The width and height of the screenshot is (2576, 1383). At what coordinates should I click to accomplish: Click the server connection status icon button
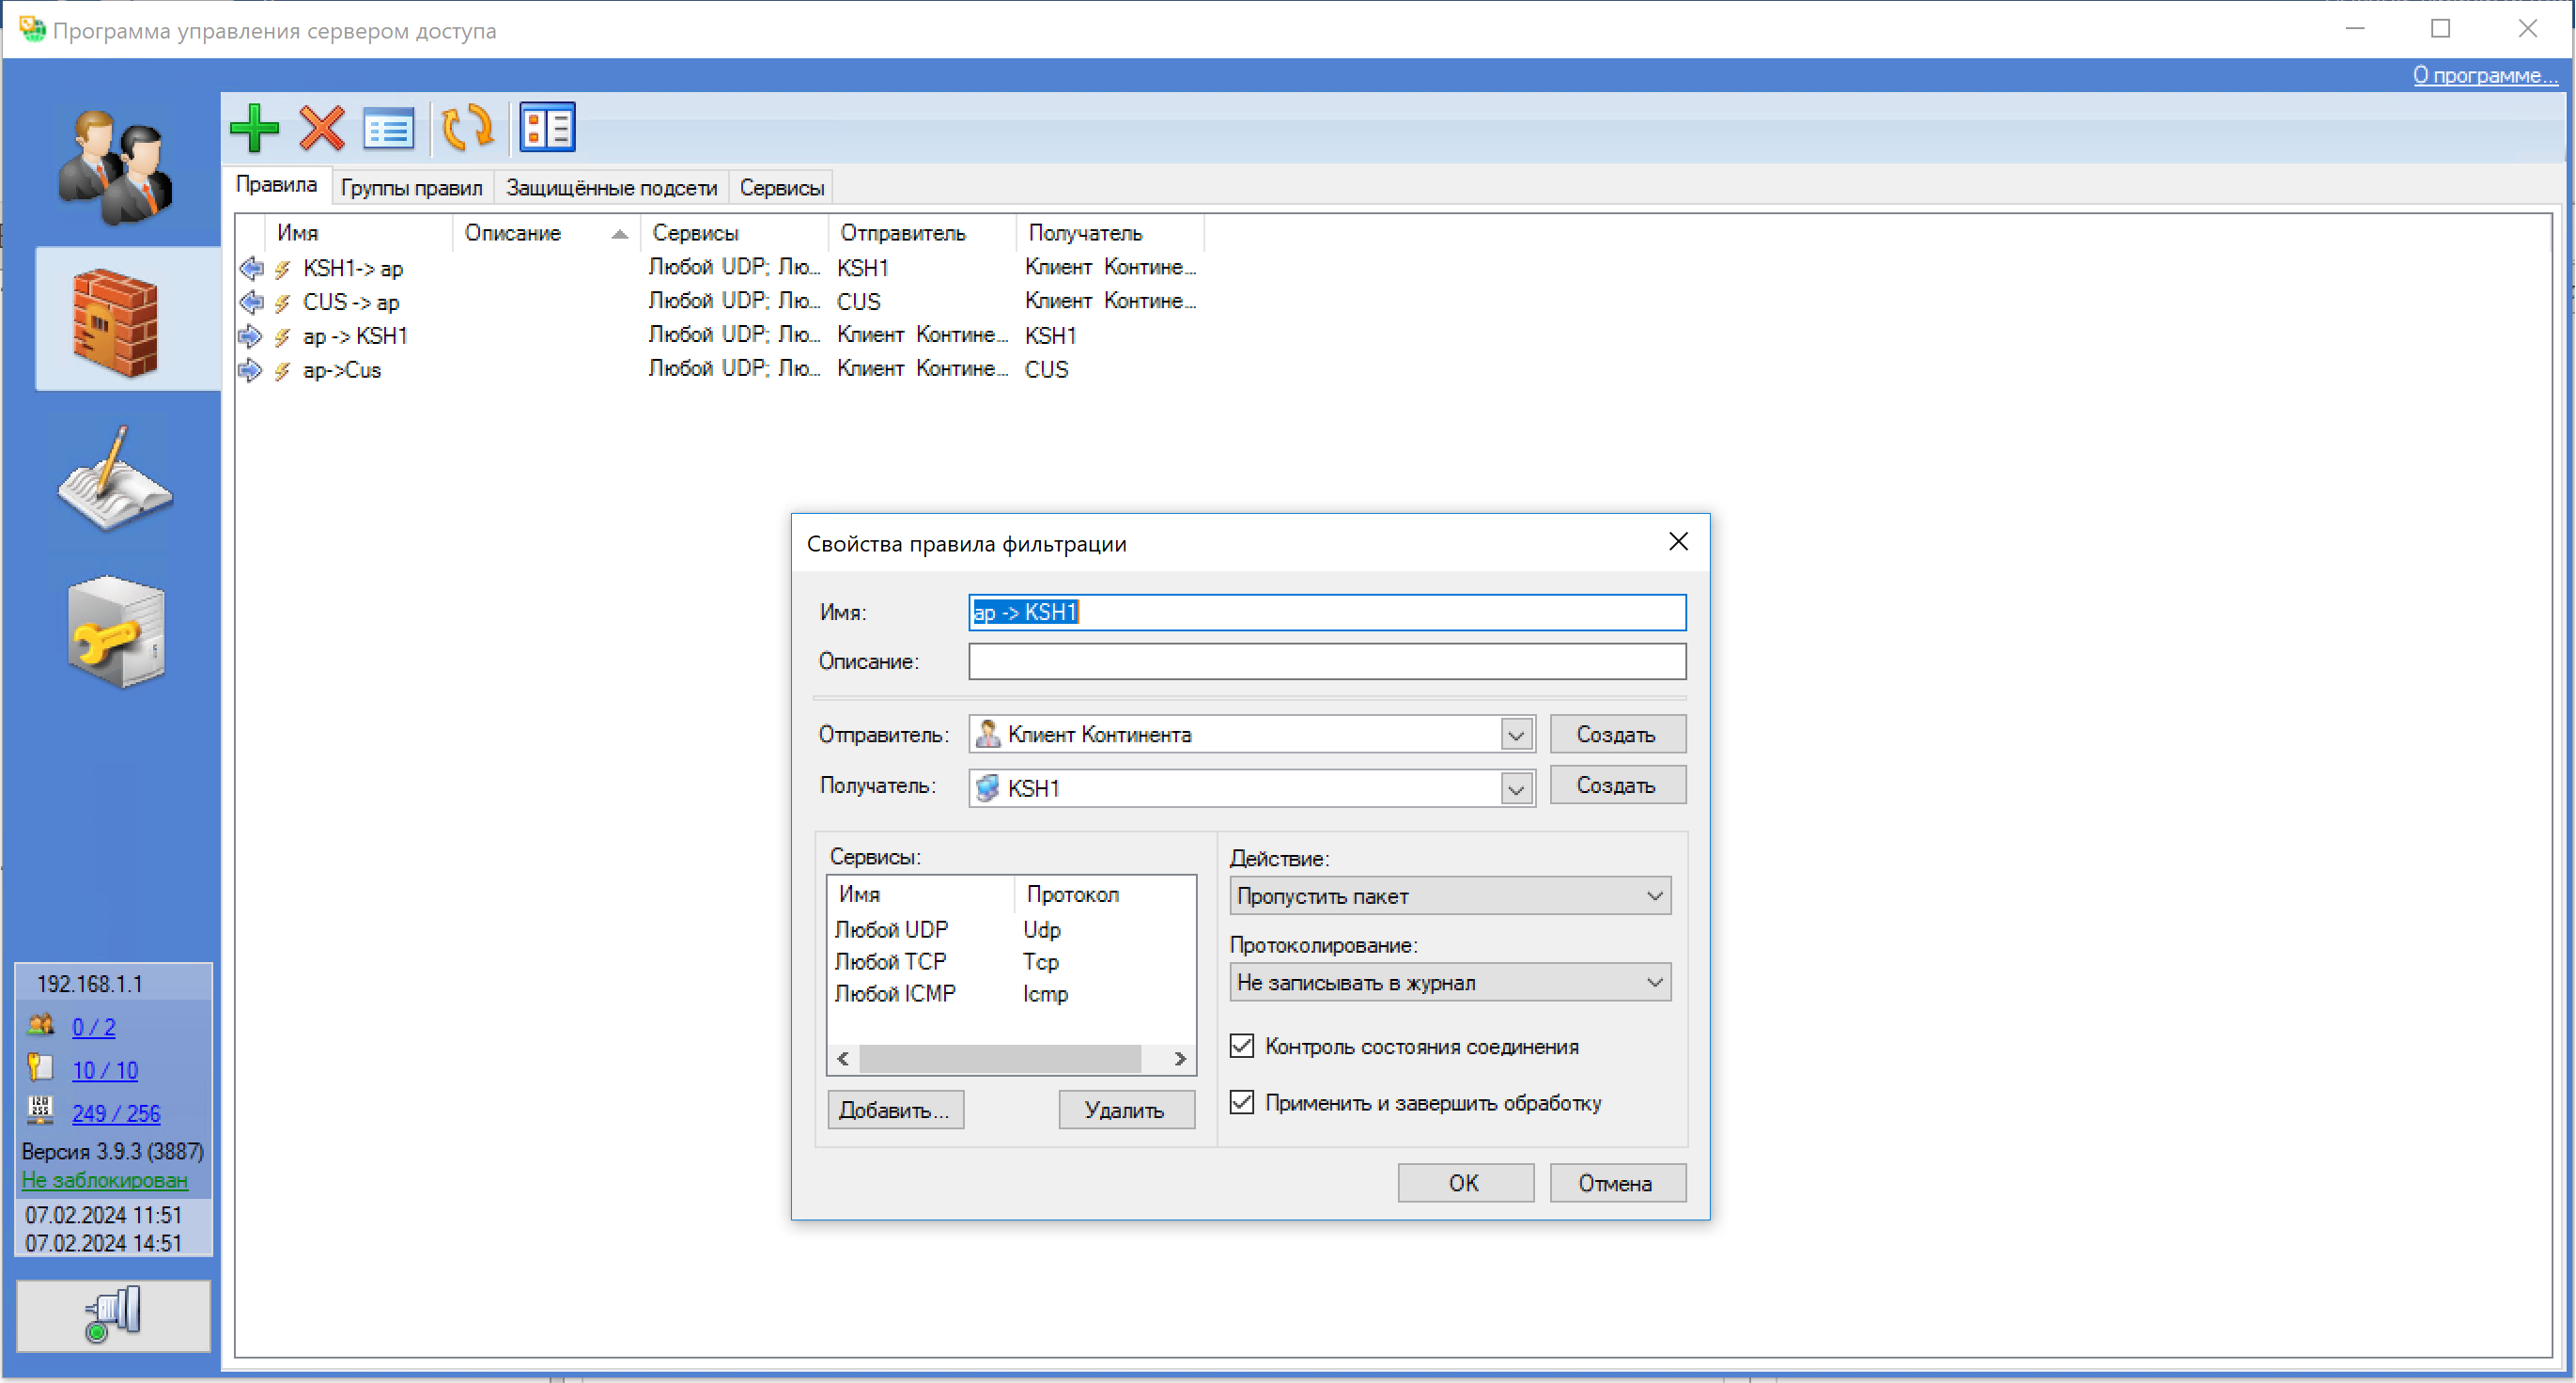(114, 1314)
